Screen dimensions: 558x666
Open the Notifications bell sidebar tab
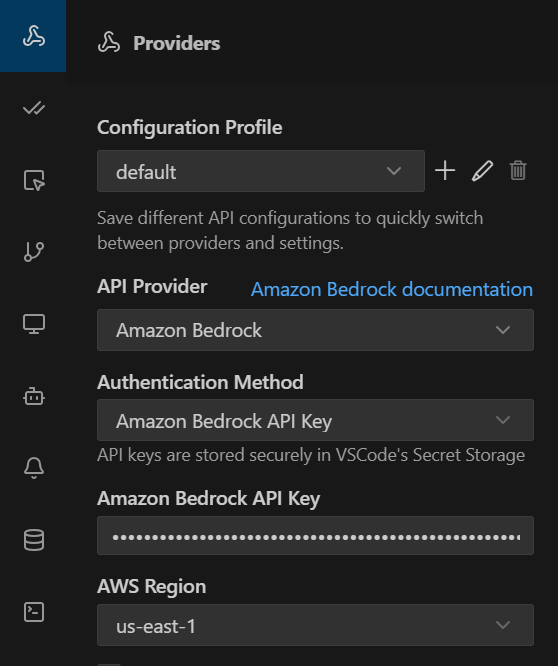(x=34, y=468)
